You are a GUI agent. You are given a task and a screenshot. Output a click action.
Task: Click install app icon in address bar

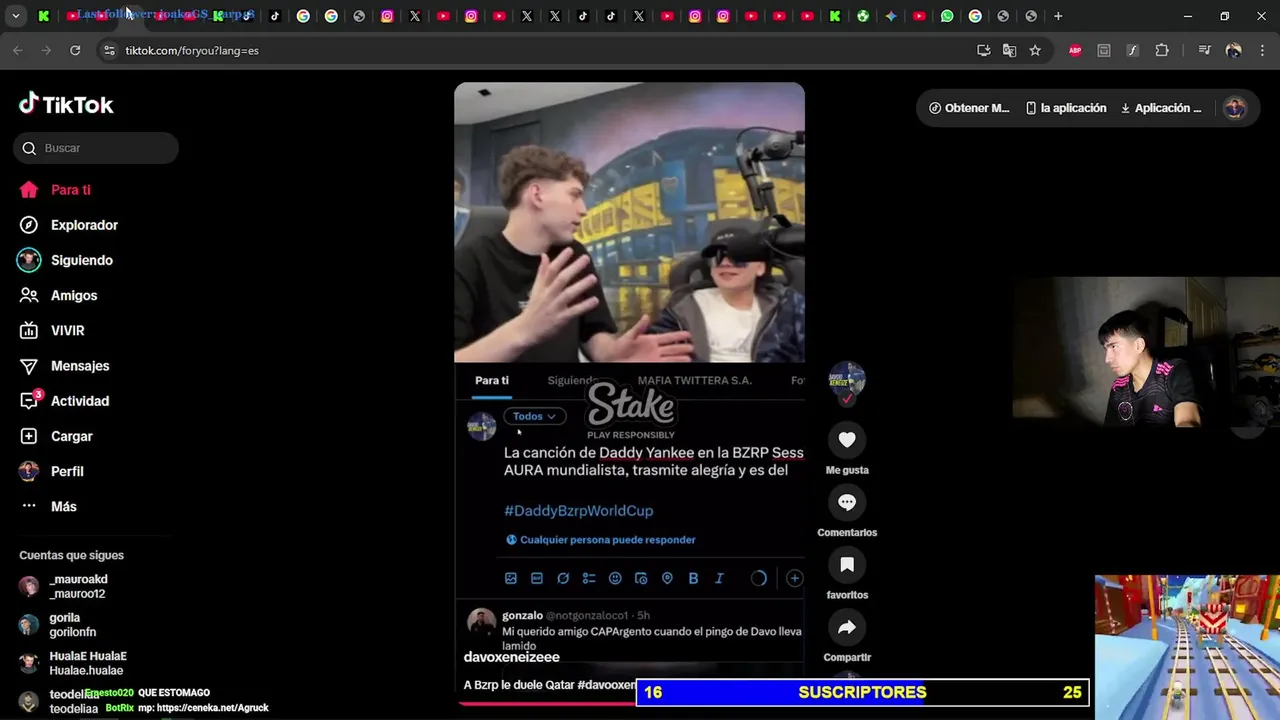pos(984,50)
